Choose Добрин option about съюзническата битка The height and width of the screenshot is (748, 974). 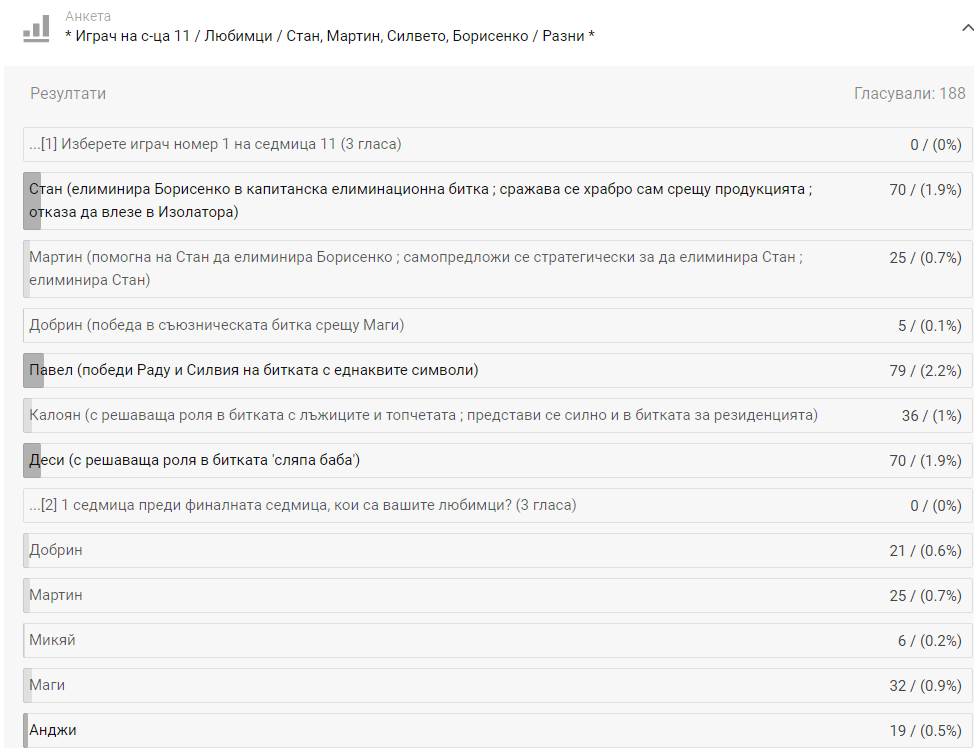point(217,325)
